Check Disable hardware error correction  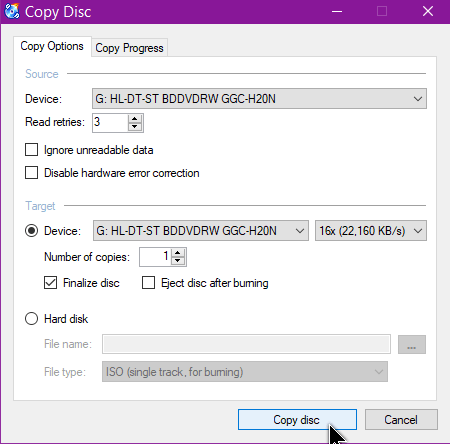click(x=31, y=173)
